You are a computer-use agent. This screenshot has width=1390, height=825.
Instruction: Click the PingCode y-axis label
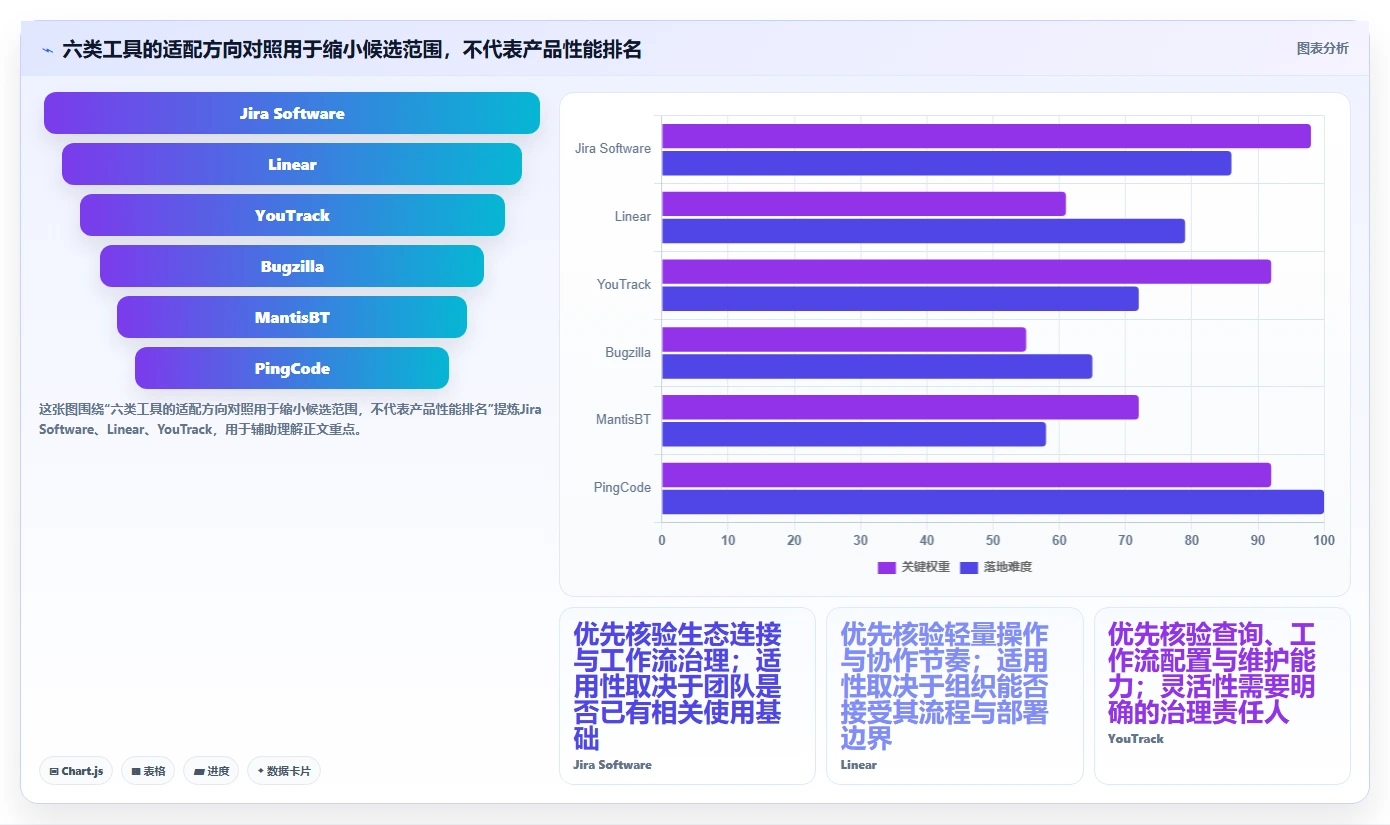pos(622,487)
